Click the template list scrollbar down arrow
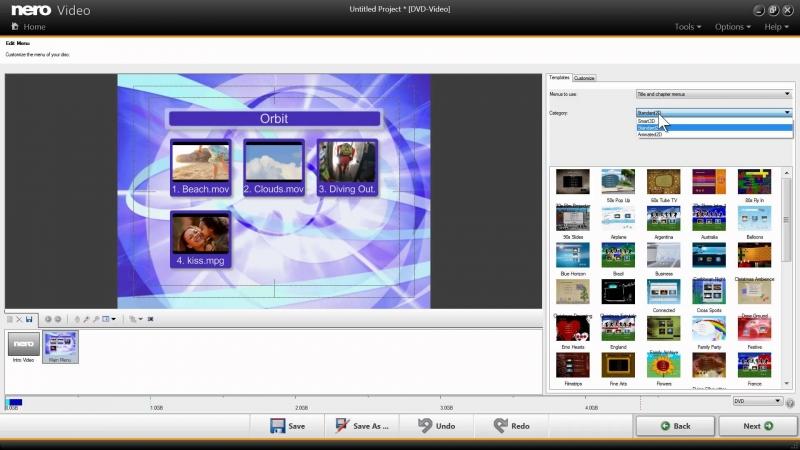This screenshot has width=800, height=450. point(786,387)
